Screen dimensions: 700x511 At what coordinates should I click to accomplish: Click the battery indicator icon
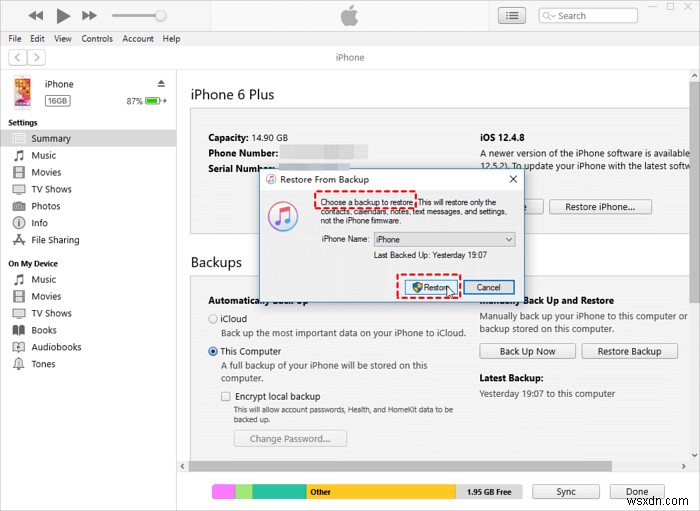tap(153, 101)
